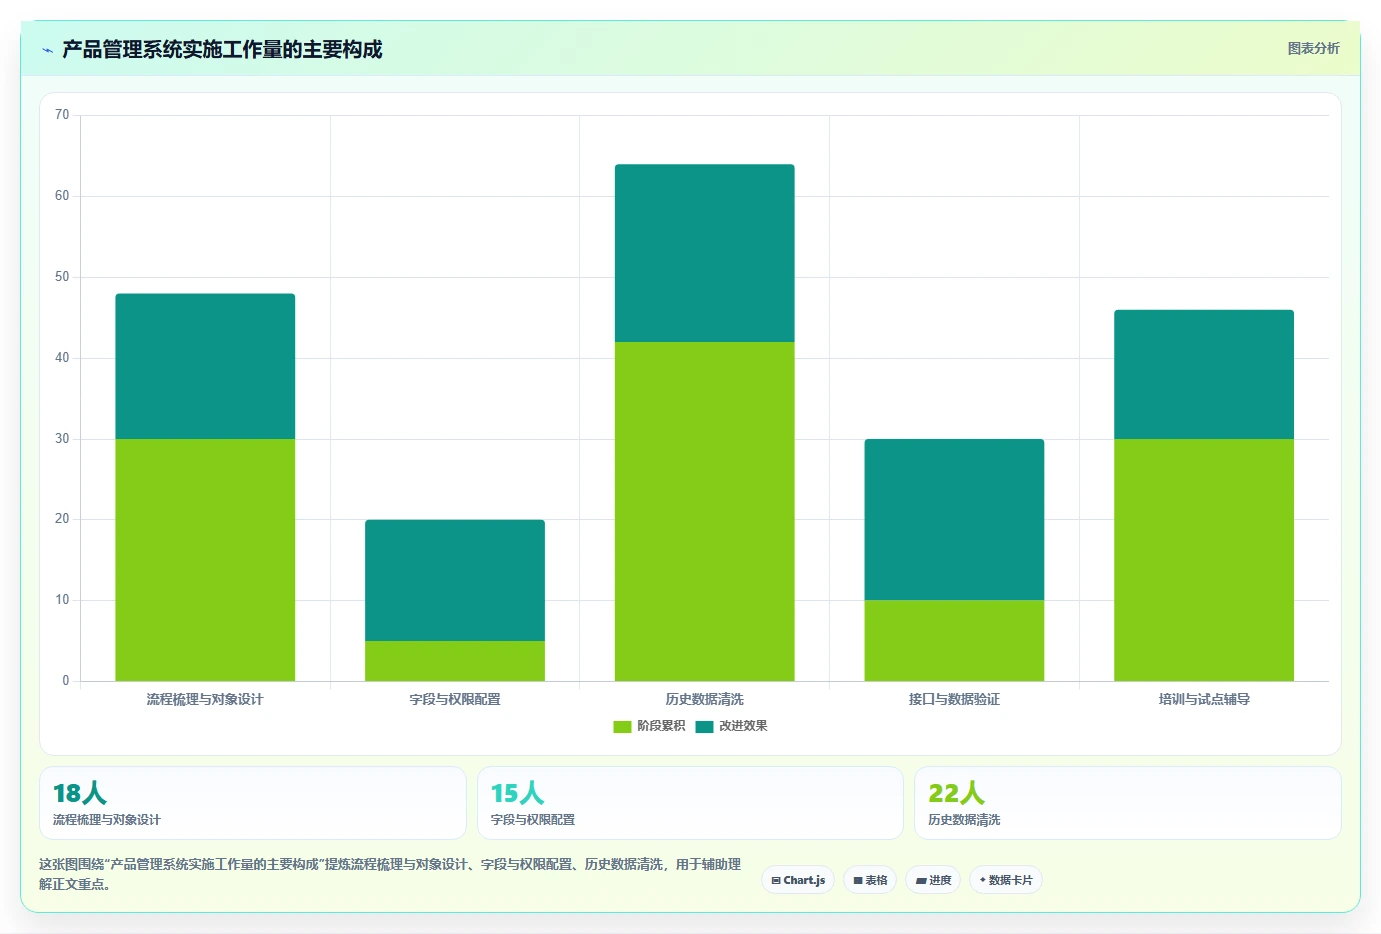
Task: Click the 流程梳理与对象设计 caption under 18人
Action: [x=107, y=820]
